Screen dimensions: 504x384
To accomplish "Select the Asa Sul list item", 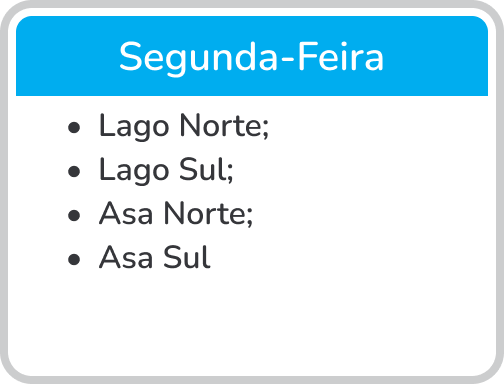I will tap(155, 257).
